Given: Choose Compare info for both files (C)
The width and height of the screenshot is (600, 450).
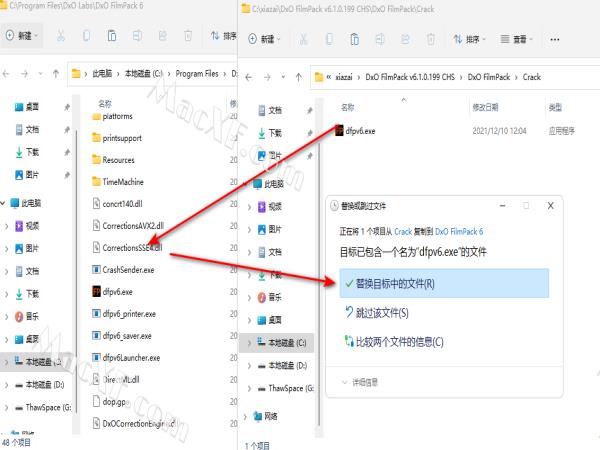Looking at the screenshot, I should (x=394, y=341).
